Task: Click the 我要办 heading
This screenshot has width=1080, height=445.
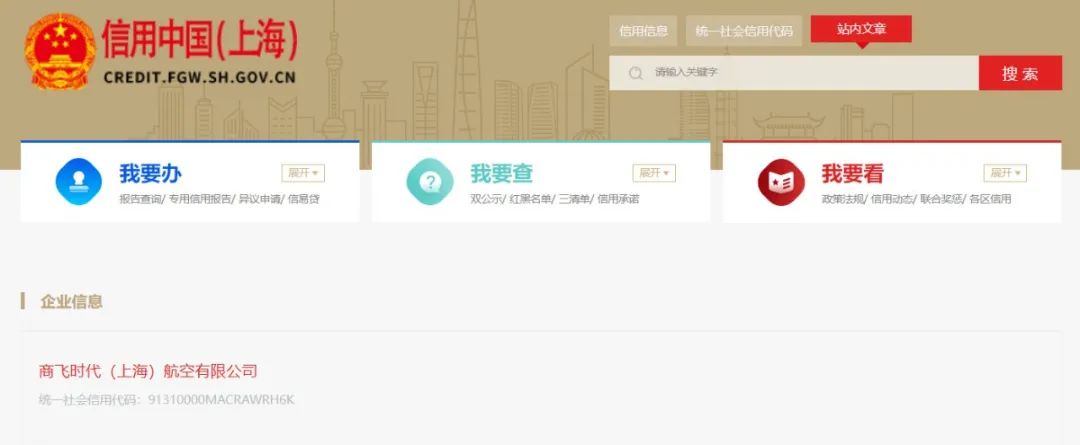Action: (150, 174)
